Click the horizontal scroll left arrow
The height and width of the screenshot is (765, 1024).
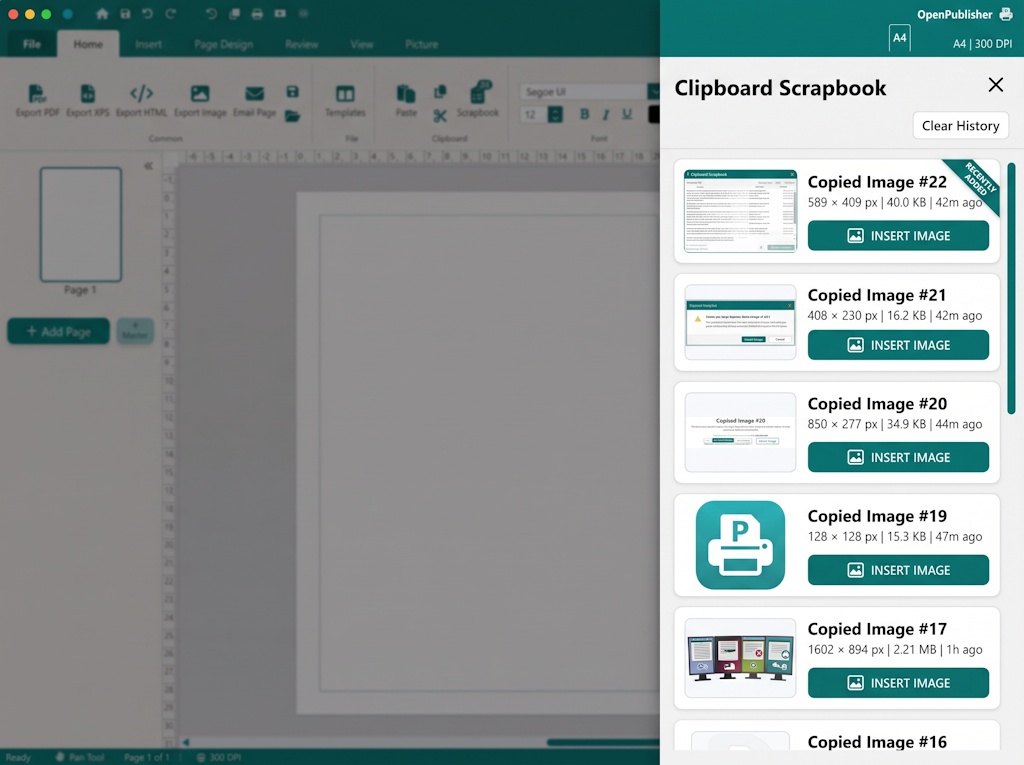coord(186,742)
